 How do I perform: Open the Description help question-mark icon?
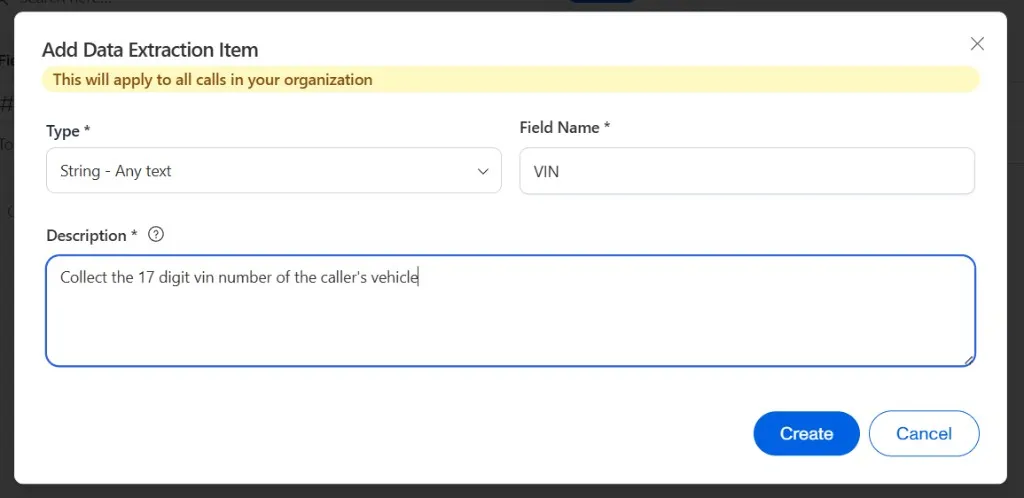155,234
